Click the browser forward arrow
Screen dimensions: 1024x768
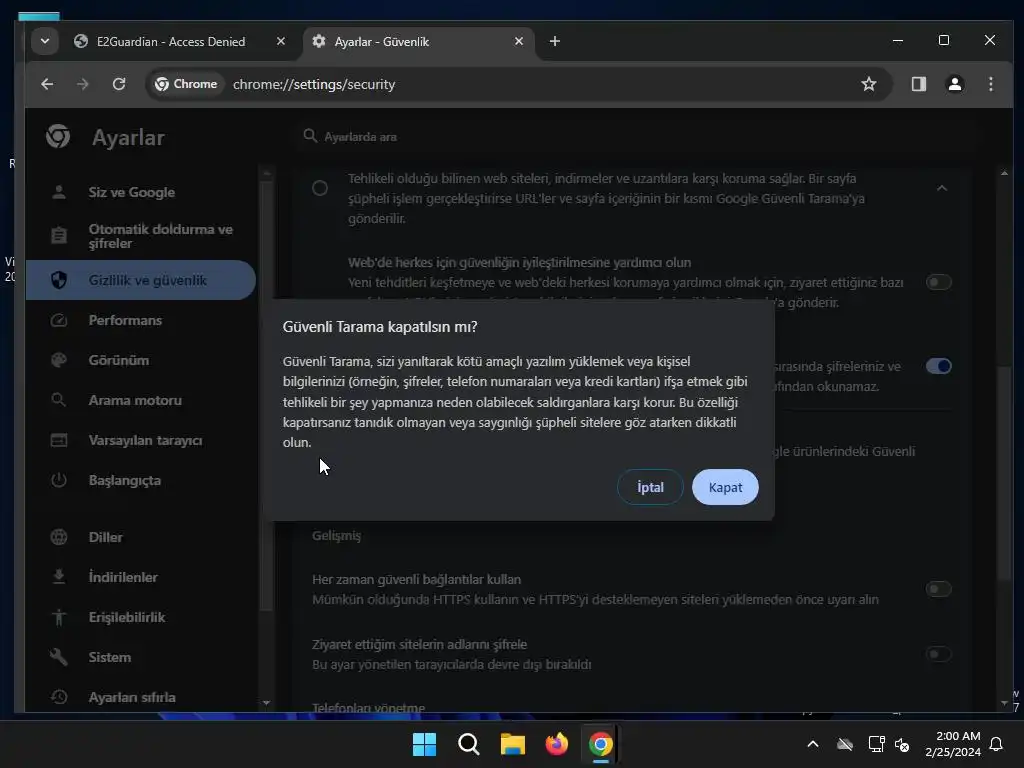click(82, 84)
